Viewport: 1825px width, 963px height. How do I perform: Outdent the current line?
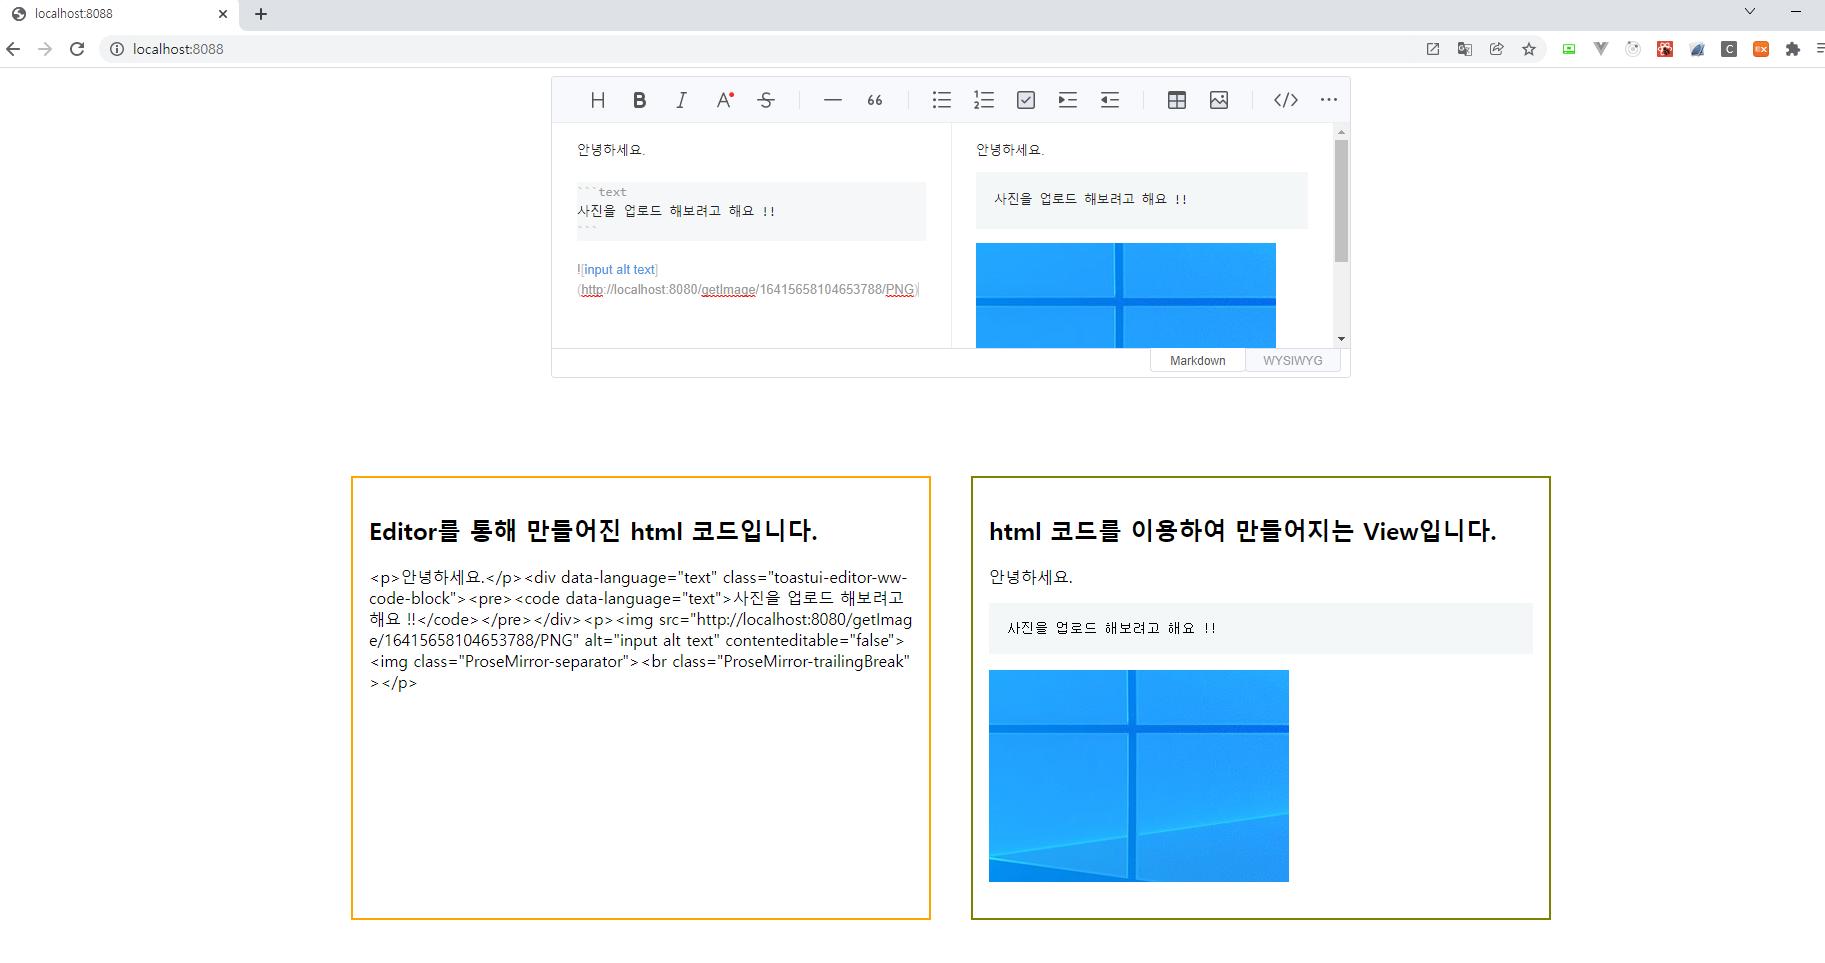[1110, 100]
